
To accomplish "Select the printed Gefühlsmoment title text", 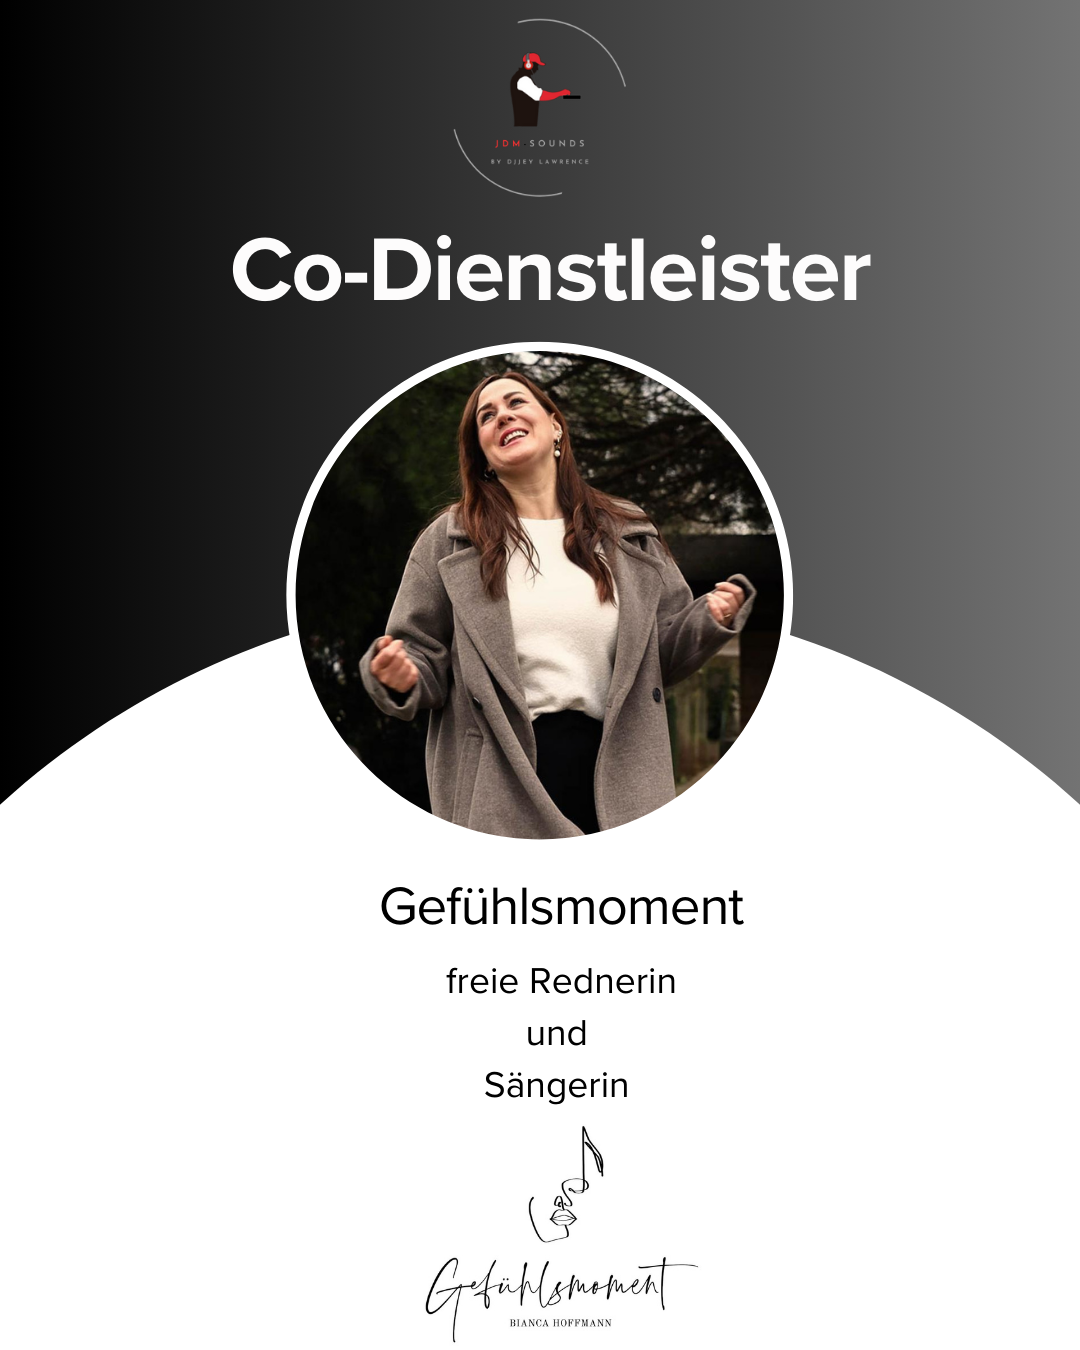I will click(x=561, y=907).
